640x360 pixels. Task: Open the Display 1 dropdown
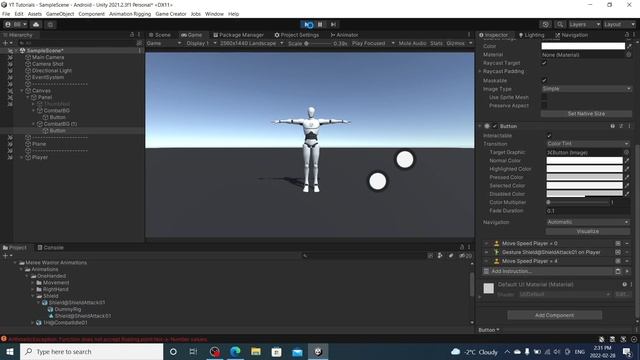(x=200, y=43)
